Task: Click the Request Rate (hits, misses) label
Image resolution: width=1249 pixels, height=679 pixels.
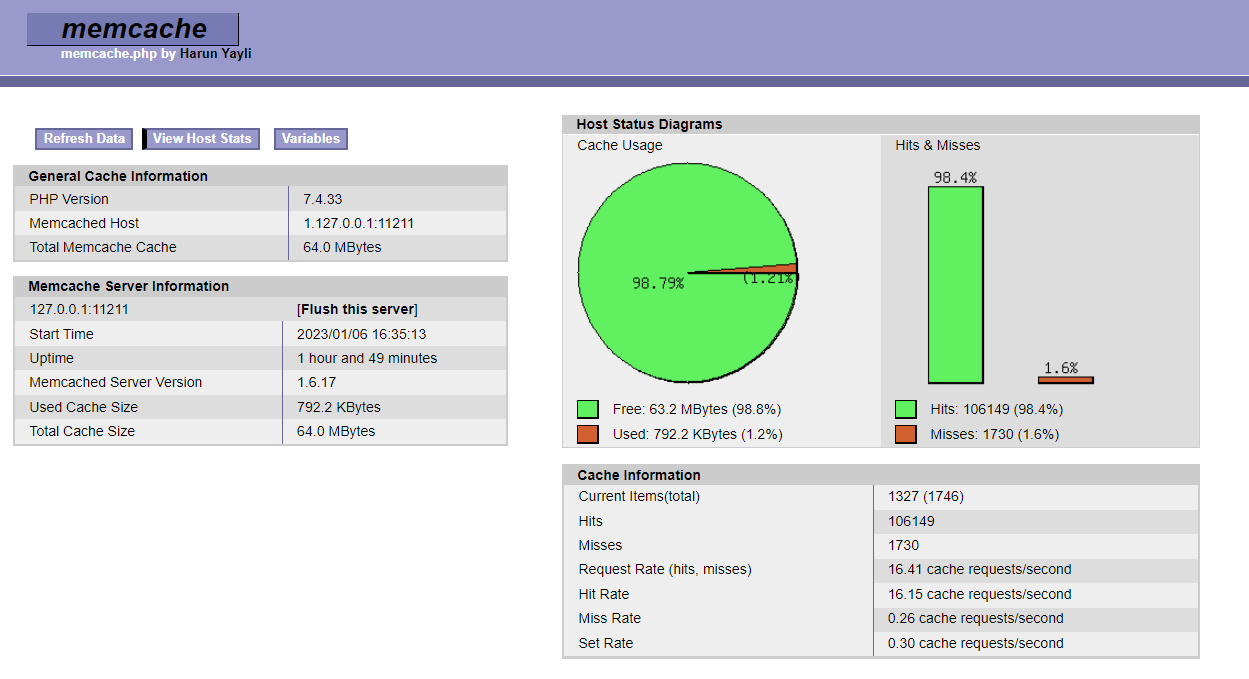Action: 665,569
